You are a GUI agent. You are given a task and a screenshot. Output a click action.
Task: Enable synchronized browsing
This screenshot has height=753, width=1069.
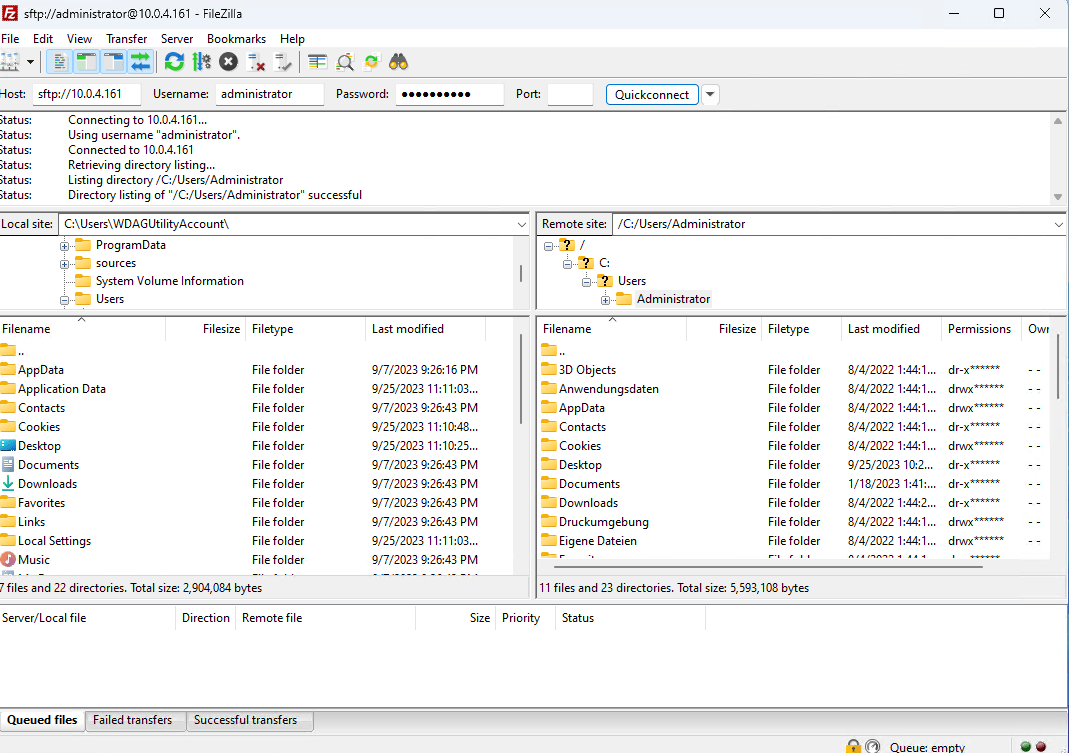(x=369, y=61)
